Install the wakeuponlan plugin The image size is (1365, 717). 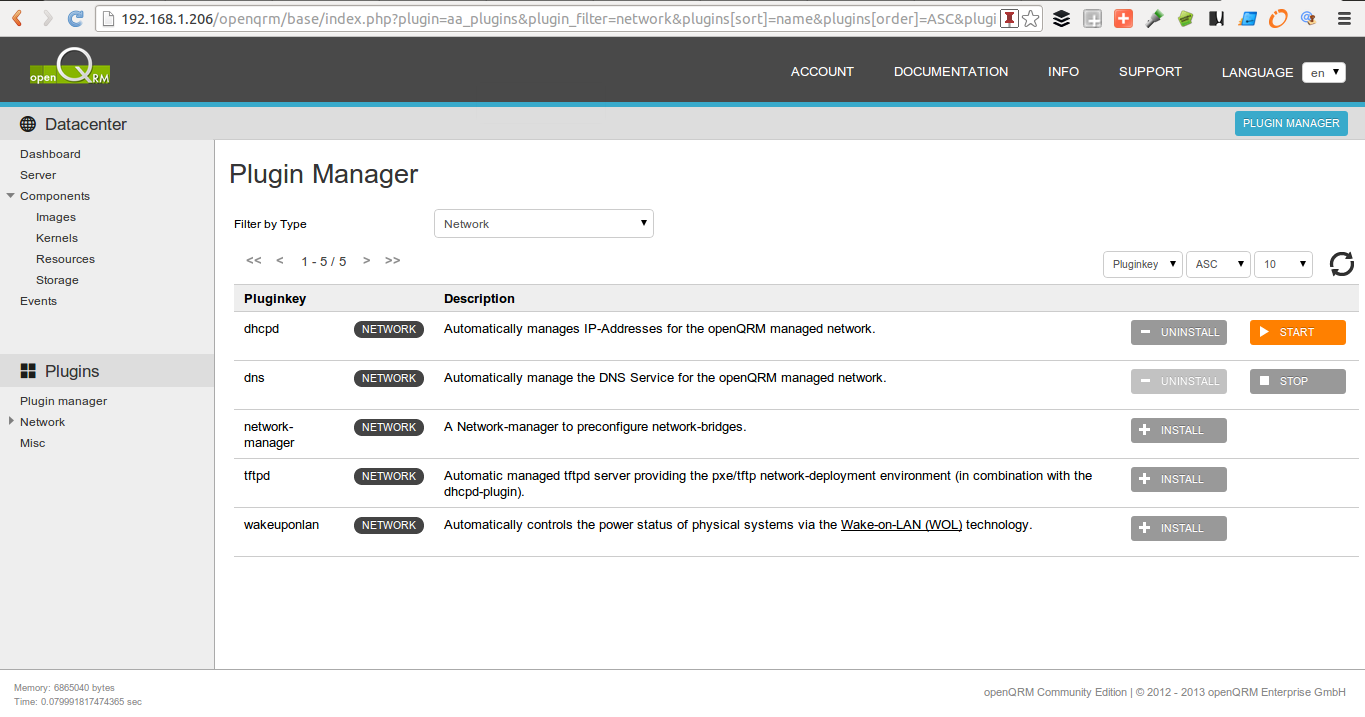1179,528
